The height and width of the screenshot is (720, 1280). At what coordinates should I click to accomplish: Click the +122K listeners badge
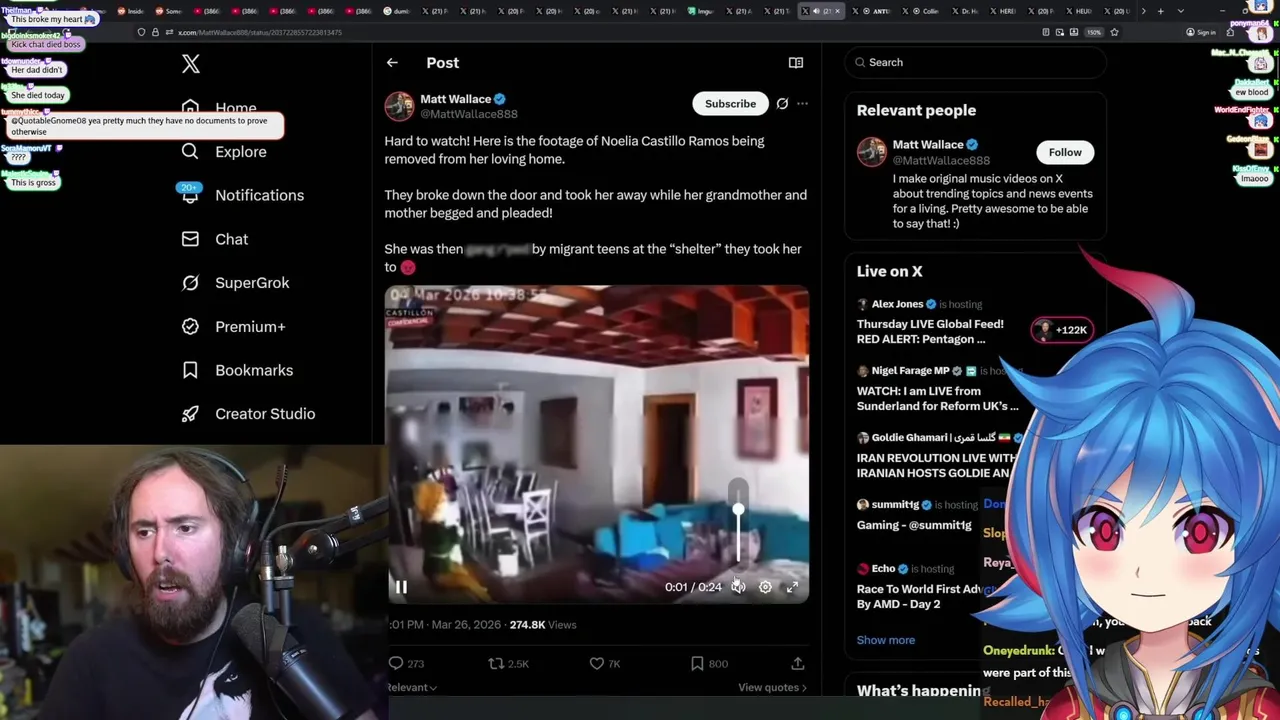[x=1062, y=330]
